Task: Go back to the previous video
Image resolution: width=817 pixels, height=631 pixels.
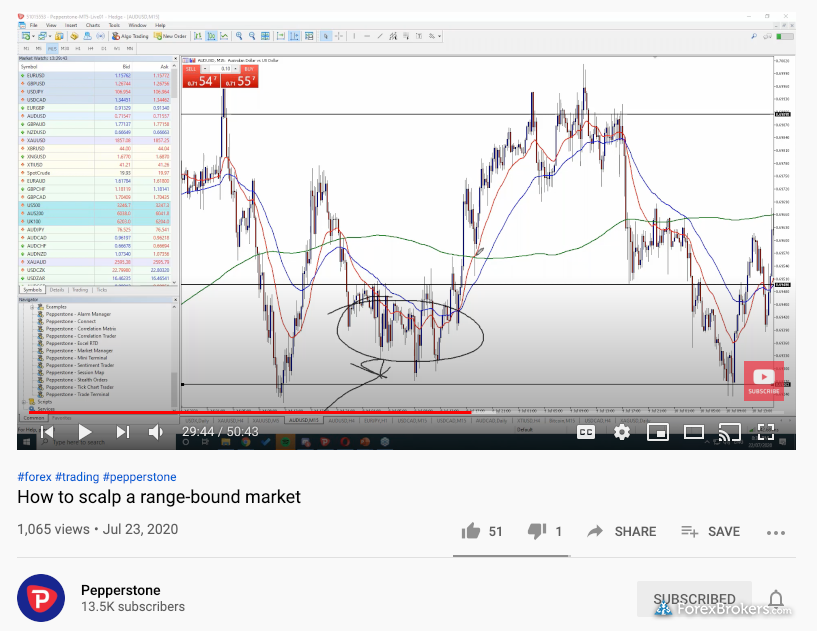Action: coord(47,432)
